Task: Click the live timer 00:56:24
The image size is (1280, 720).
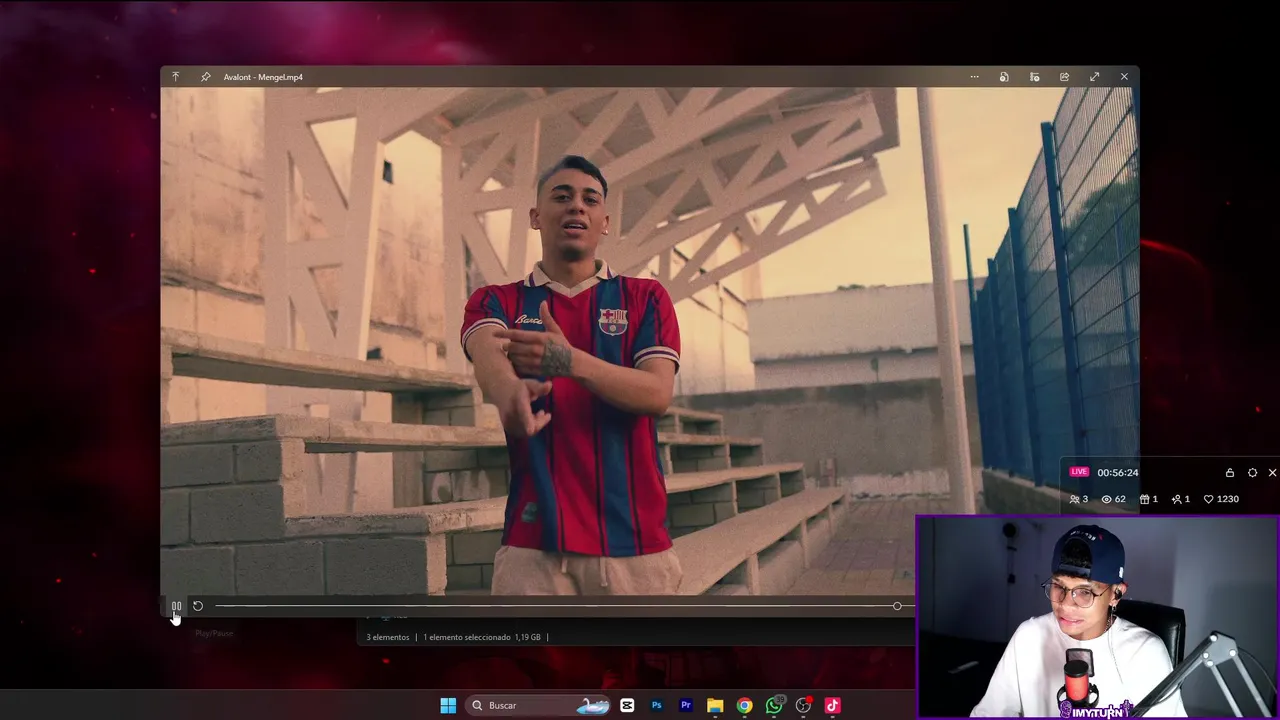Action: (x=1117, y=473)
